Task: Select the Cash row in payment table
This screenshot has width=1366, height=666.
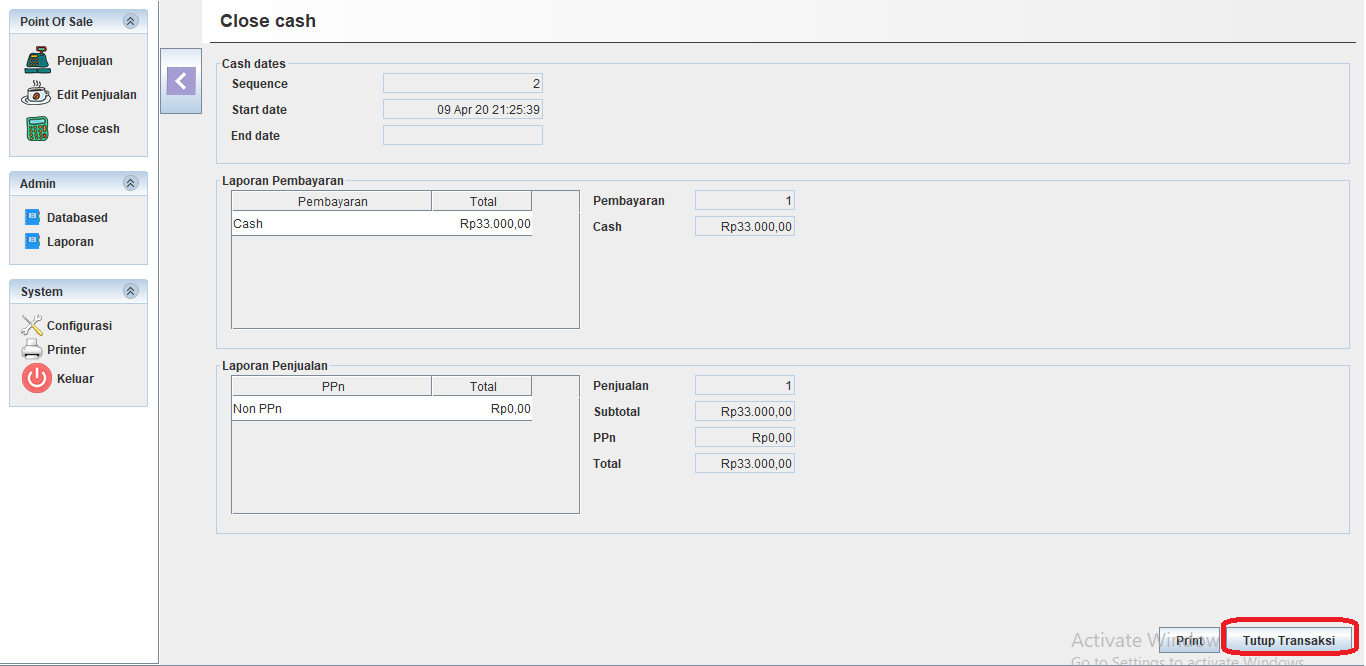Action: [381, 224]
